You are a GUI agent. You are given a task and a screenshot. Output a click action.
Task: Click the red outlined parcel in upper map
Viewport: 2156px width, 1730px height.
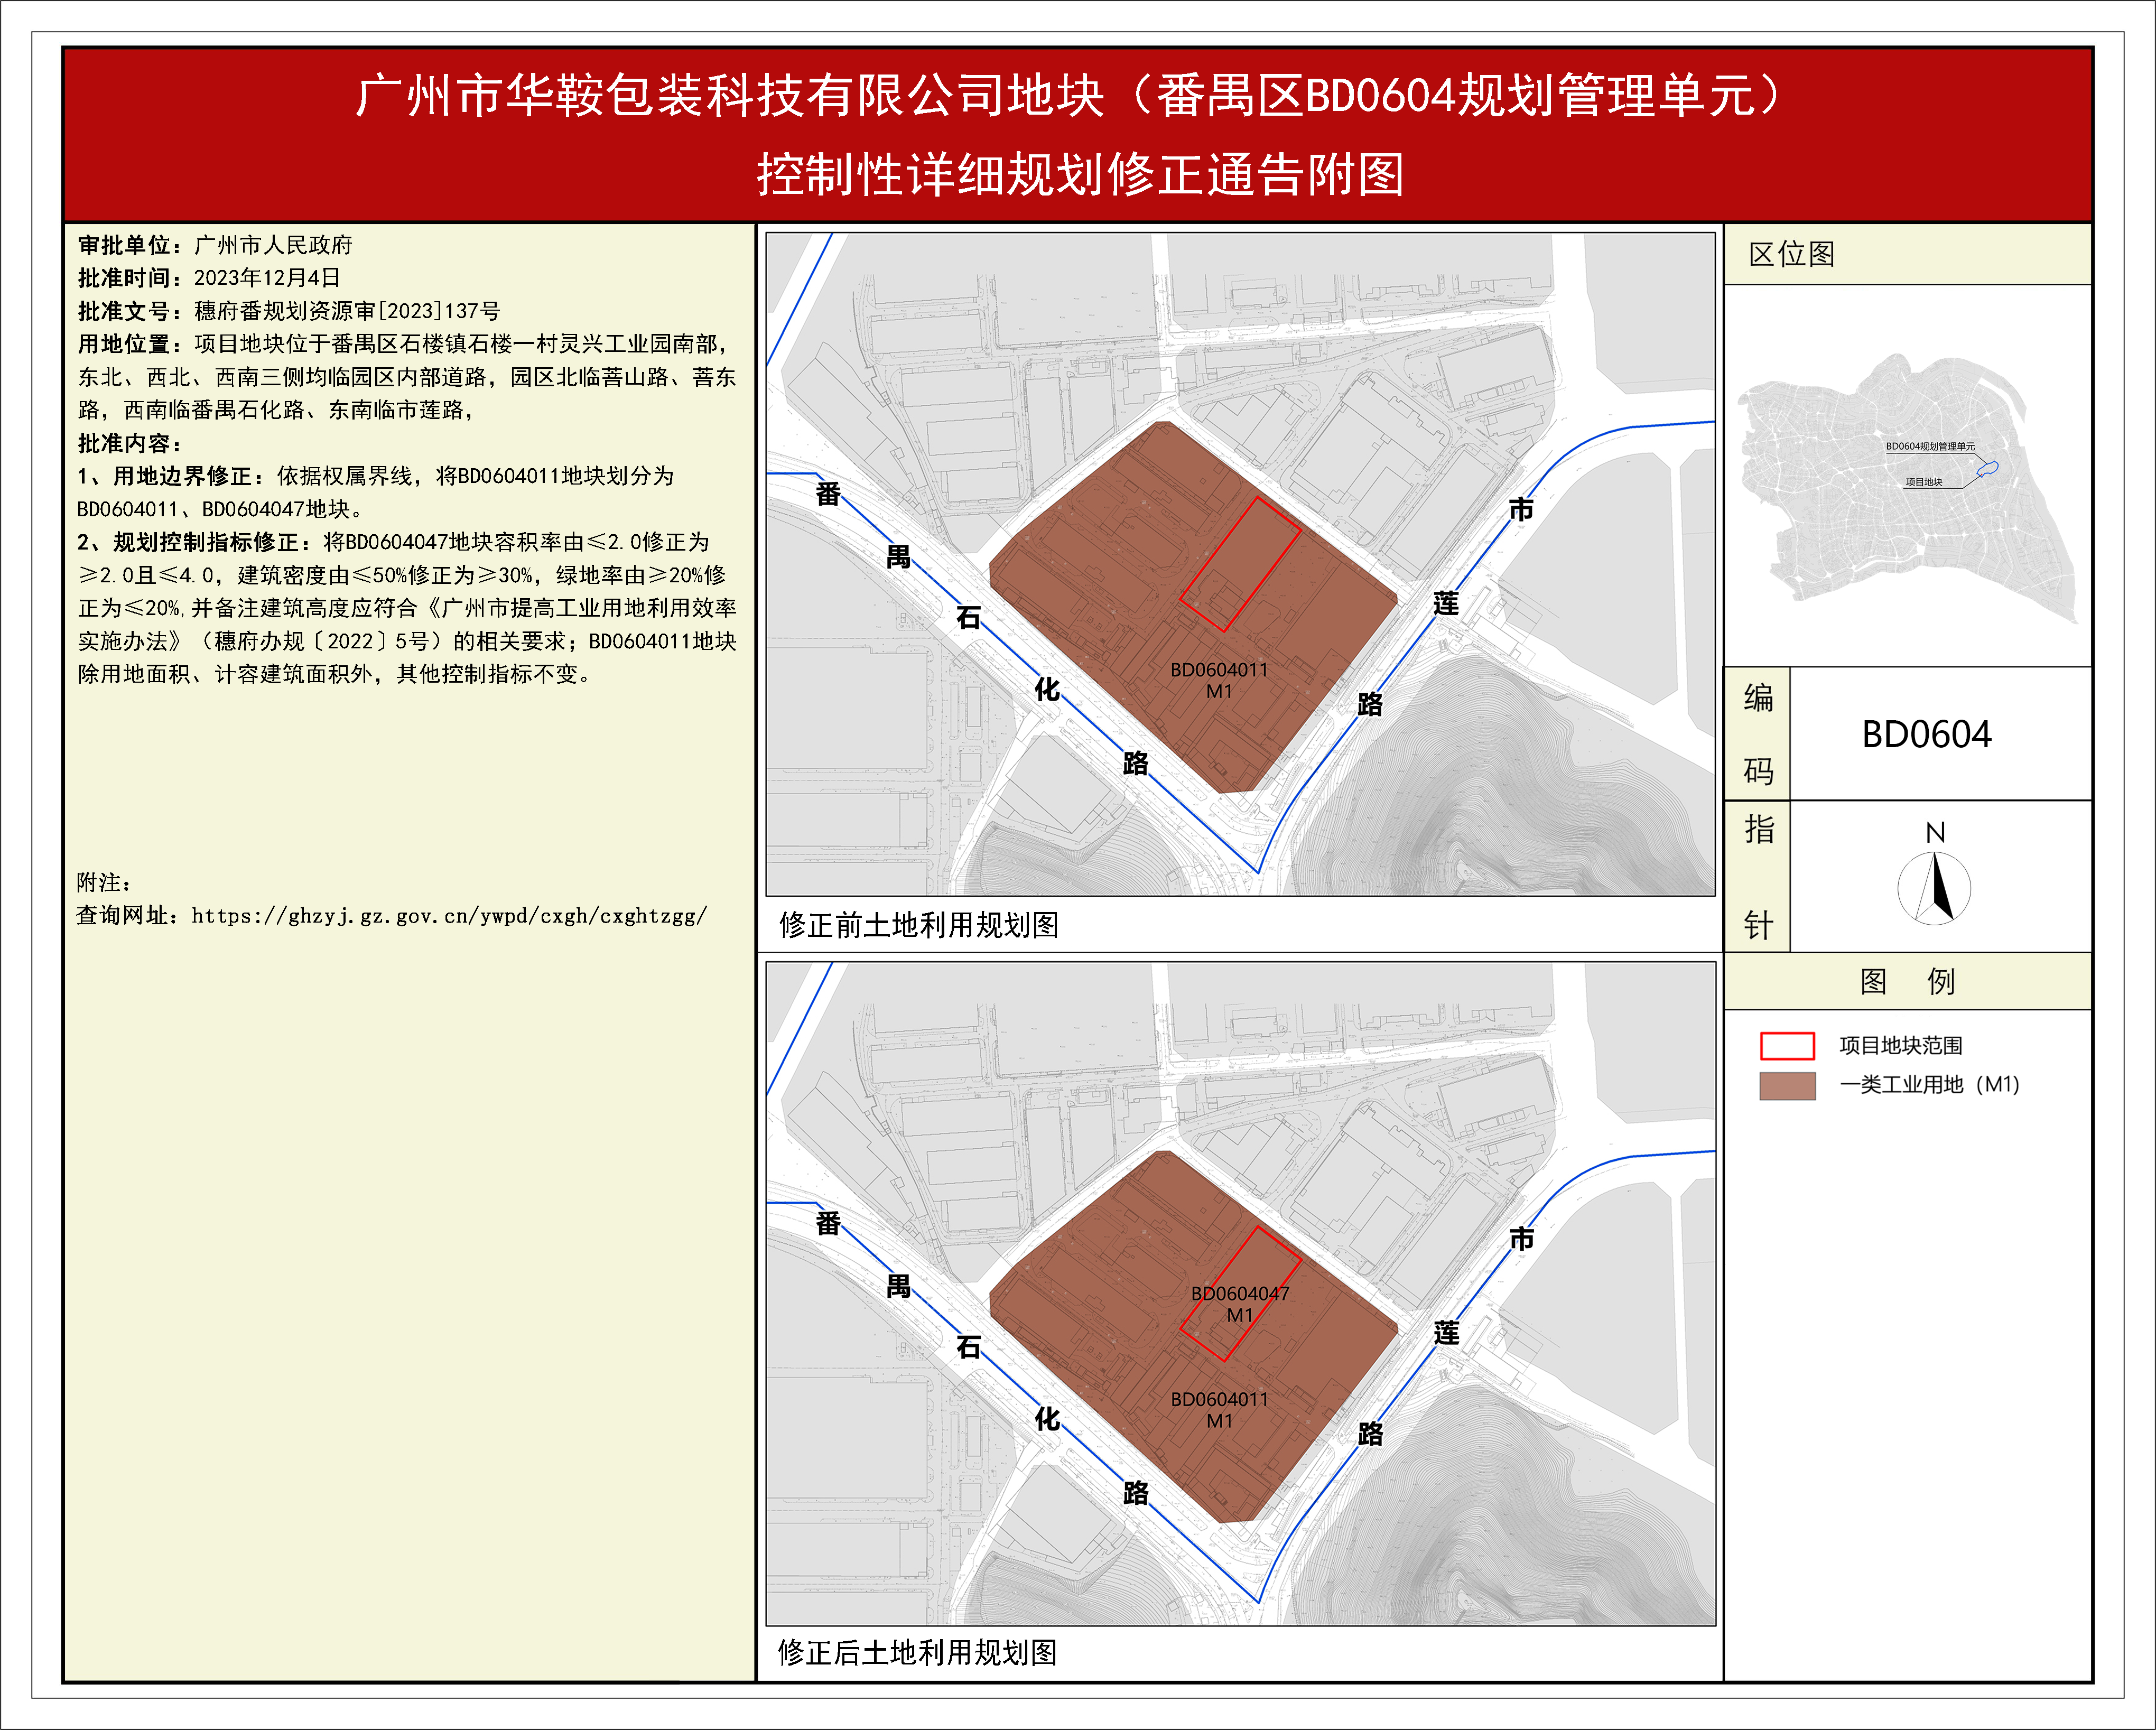tap(1240, 565)
